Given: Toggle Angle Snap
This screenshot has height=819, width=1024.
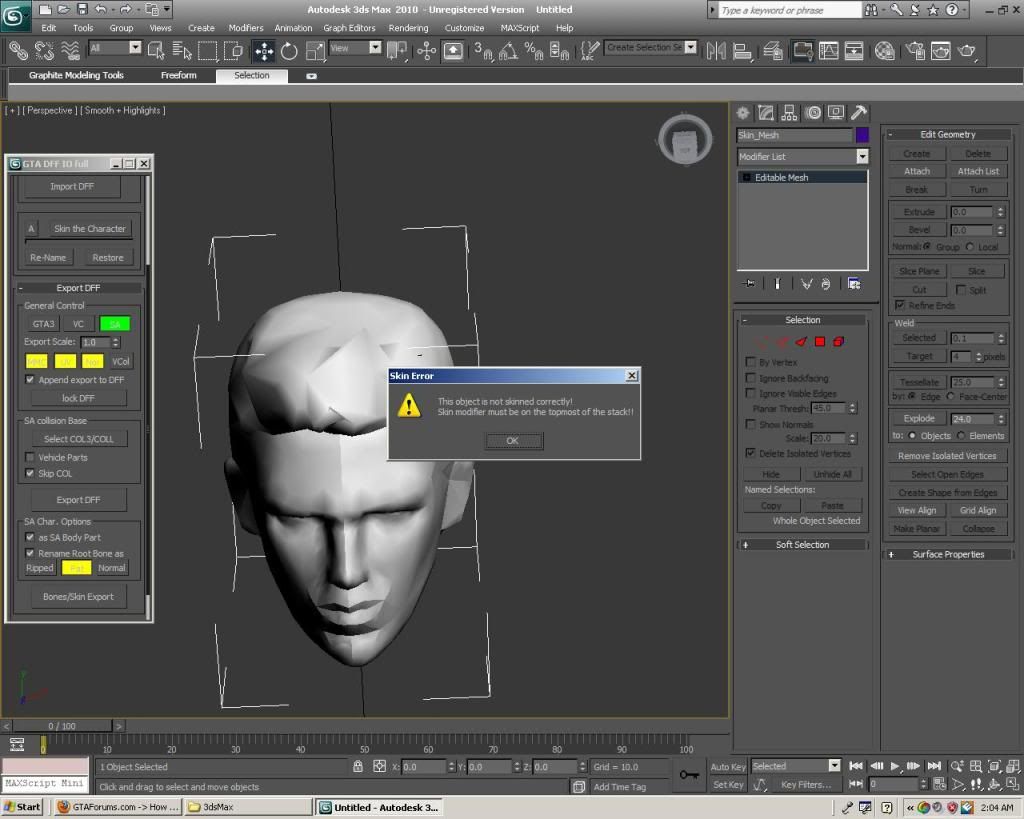Looking at the screenshot, I should [x=508, y=51].
